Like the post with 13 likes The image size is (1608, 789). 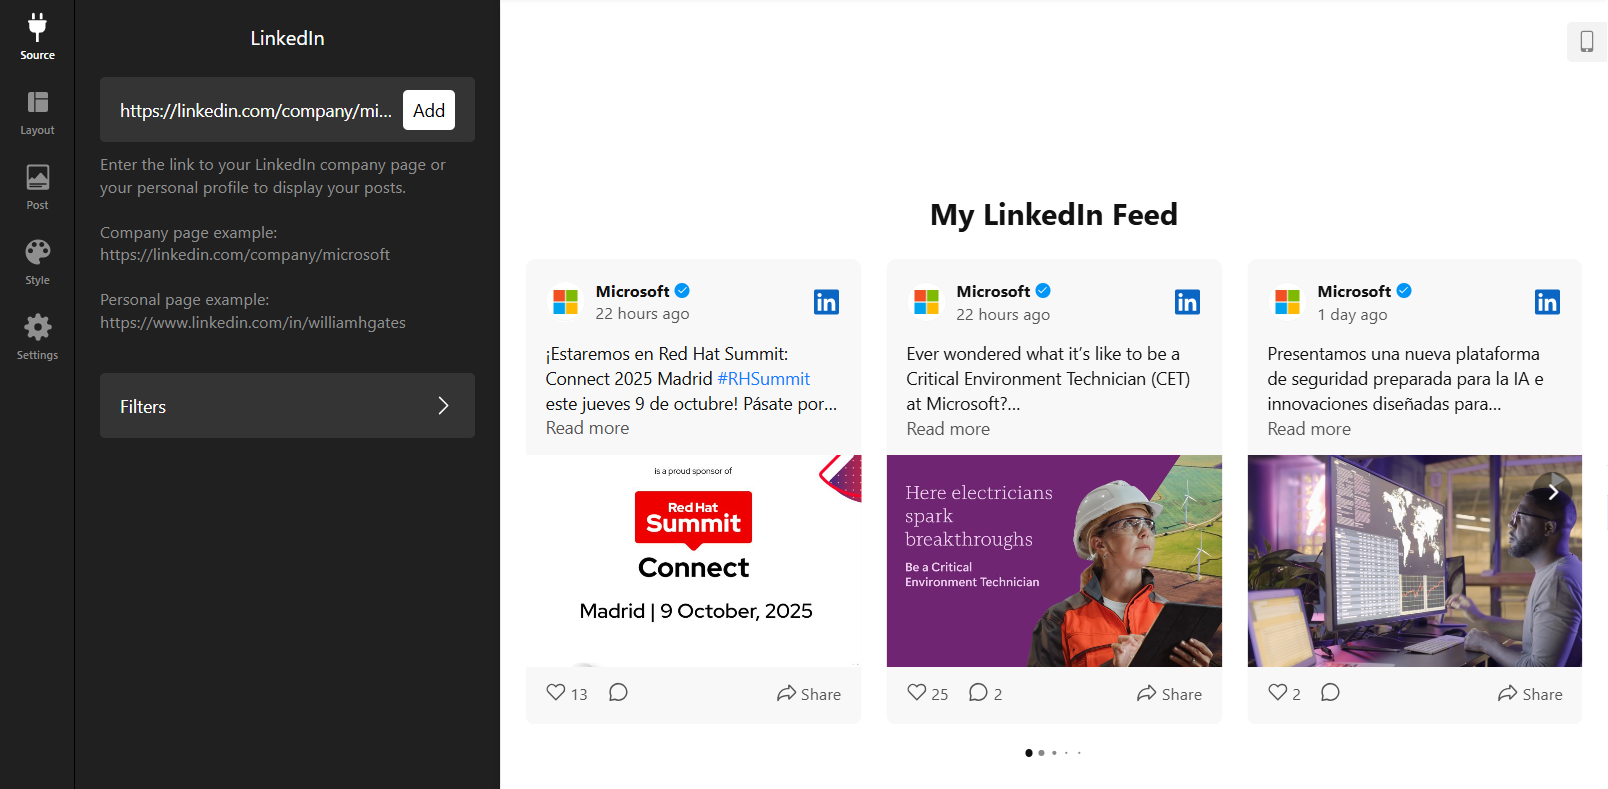point(556,692)
